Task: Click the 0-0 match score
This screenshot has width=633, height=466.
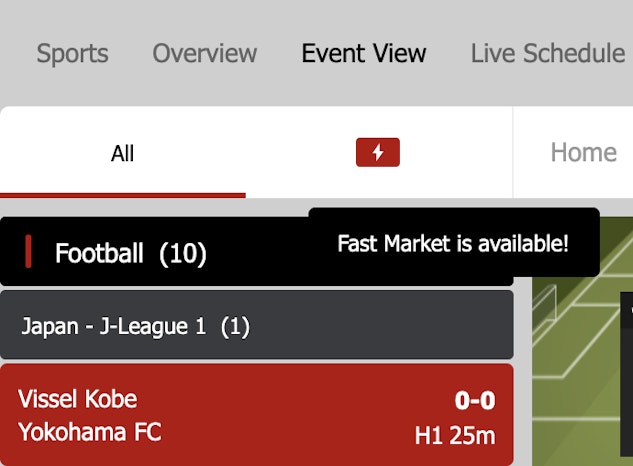Action: (474, 401)
